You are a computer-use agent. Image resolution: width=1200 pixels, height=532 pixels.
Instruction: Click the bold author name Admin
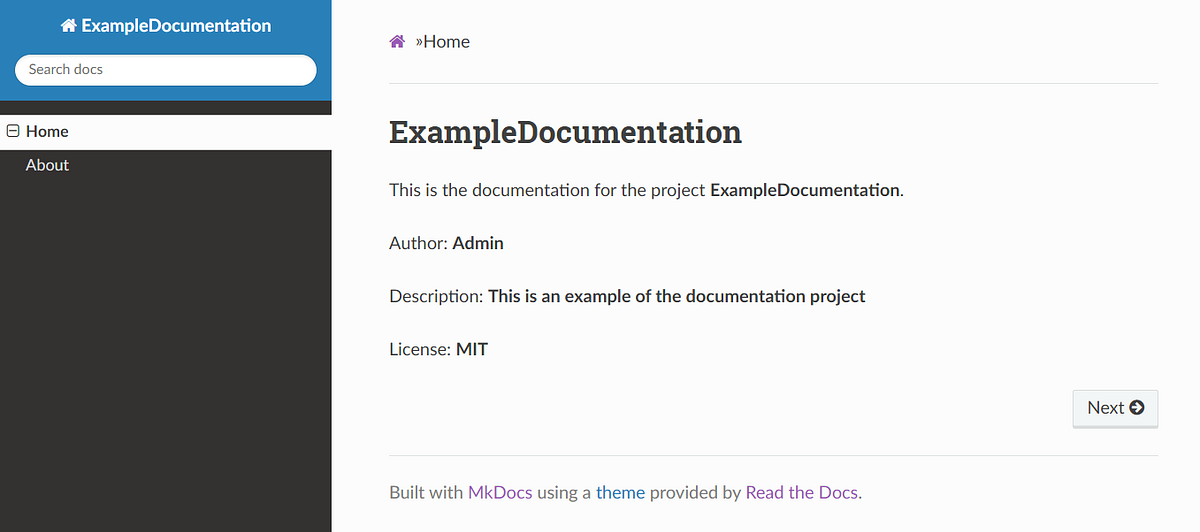click(478, 243)
